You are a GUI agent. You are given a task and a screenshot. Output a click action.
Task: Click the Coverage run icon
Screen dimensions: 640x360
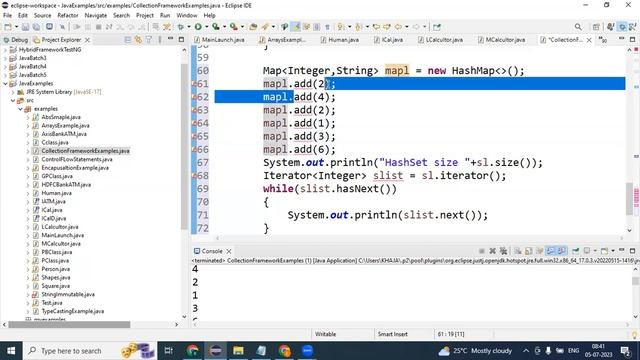point(216,27)
